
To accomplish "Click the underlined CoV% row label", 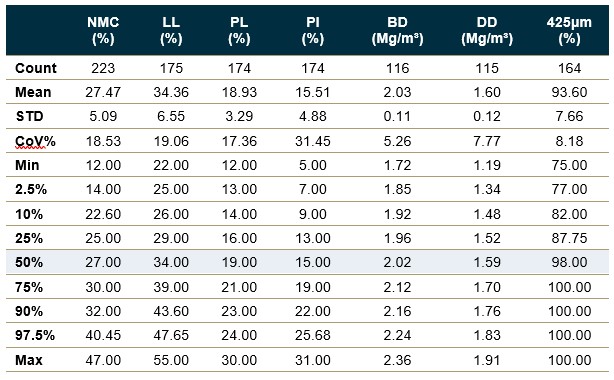I will pyautogui.click(x=35, y=141).
